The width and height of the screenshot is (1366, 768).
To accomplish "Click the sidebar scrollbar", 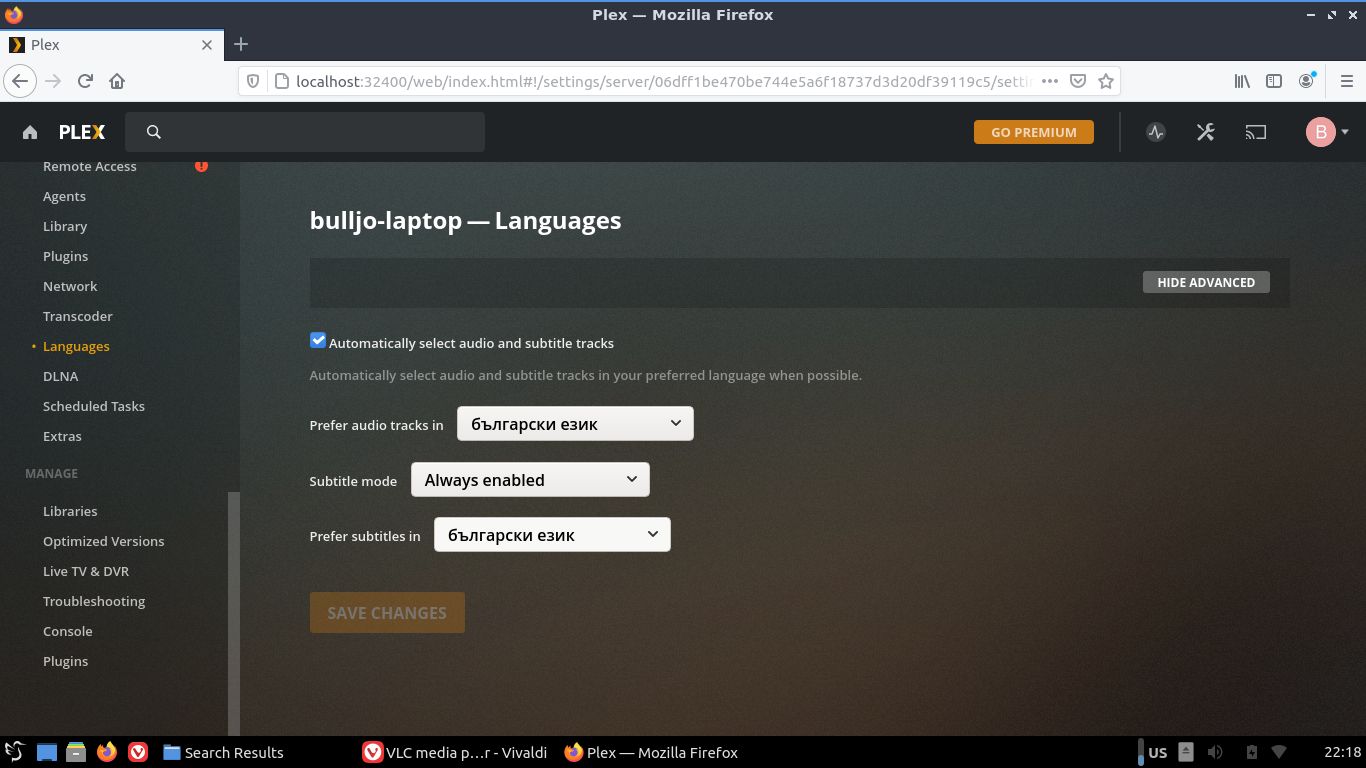I will pos(234,612).
